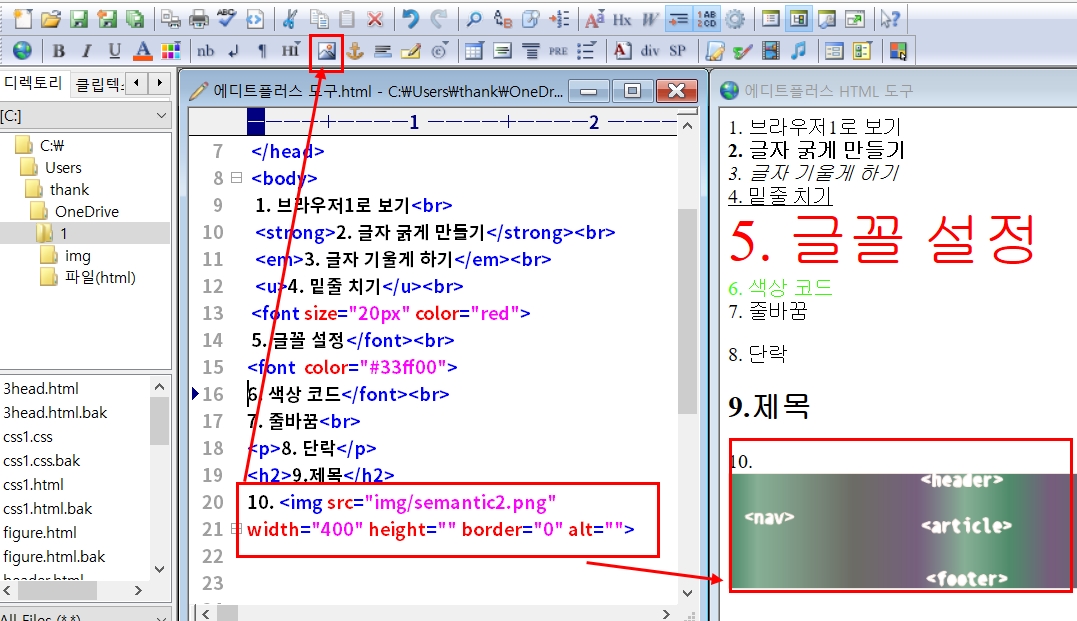The image size is (1077, 621).
Task: Insert span tag with SP icon
Action: pos(678,50)
